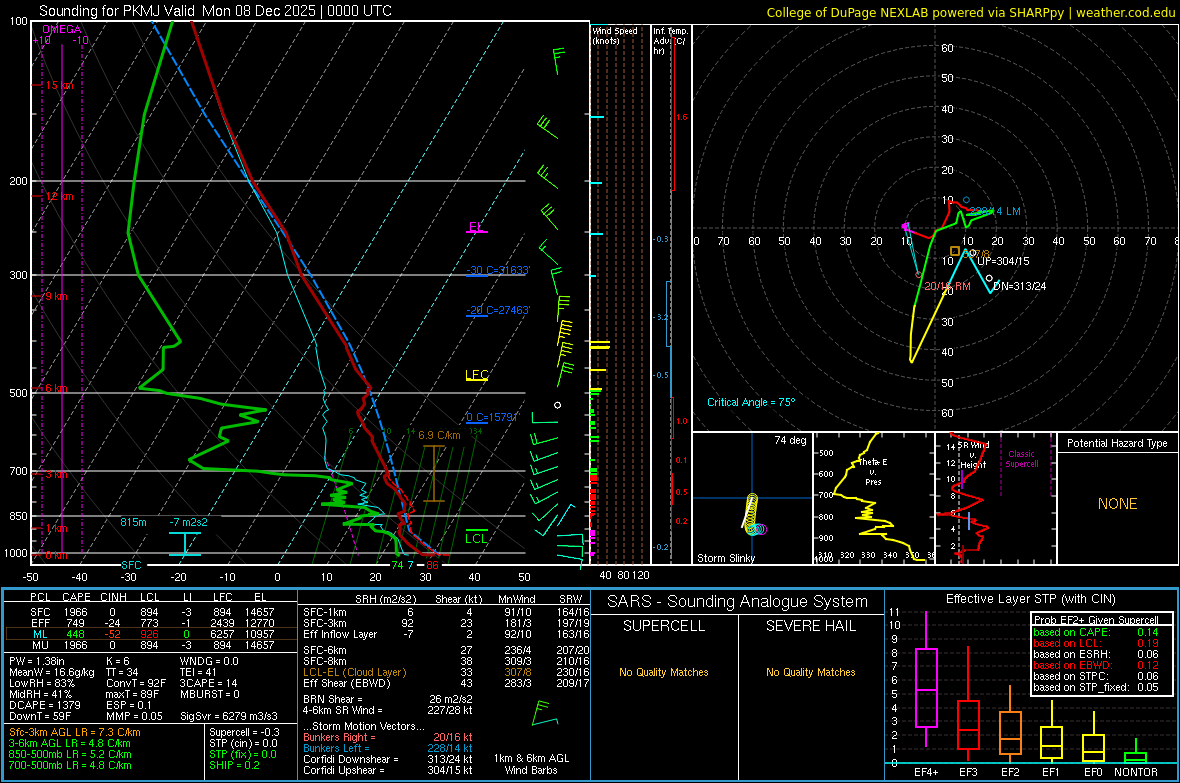The image size is (1180, 783).
Task: Select the SFC parcel row in the table
Action: pos(153,612)
